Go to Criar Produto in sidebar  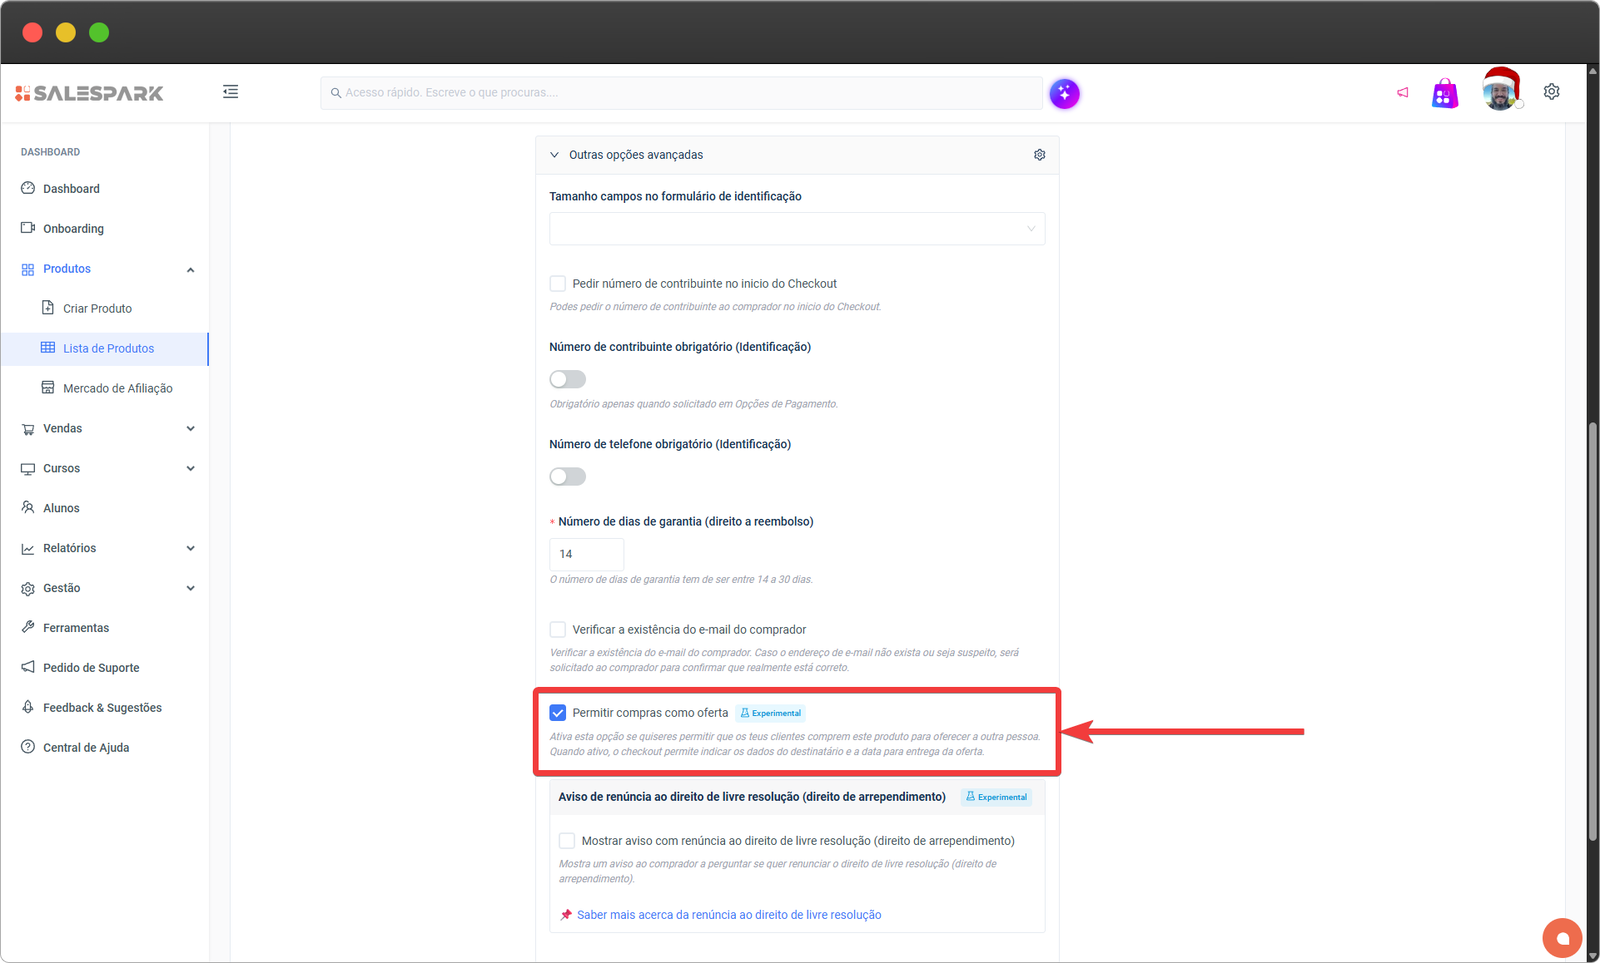pyautogui.click(x=97, y=309)
